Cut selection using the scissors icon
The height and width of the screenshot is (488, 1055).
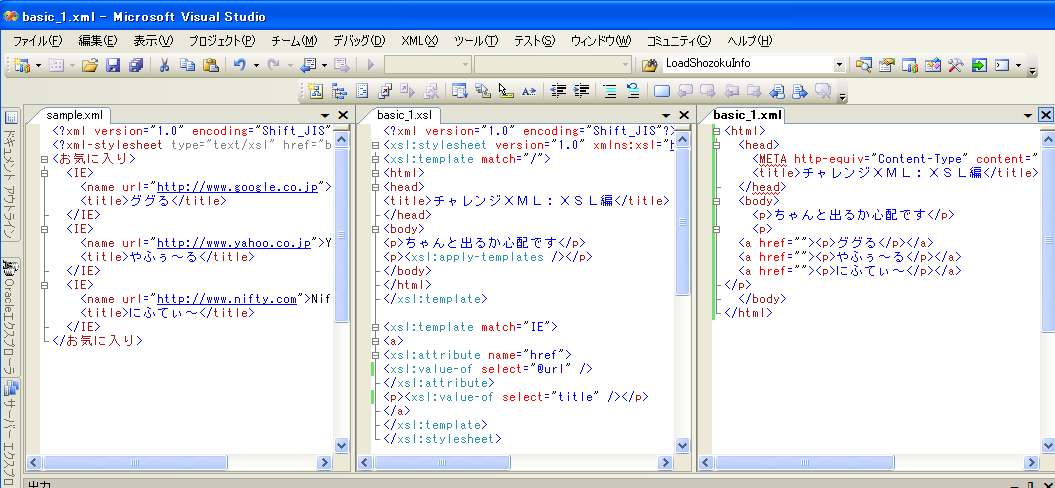pyautogui.click(x=164, y=65)
